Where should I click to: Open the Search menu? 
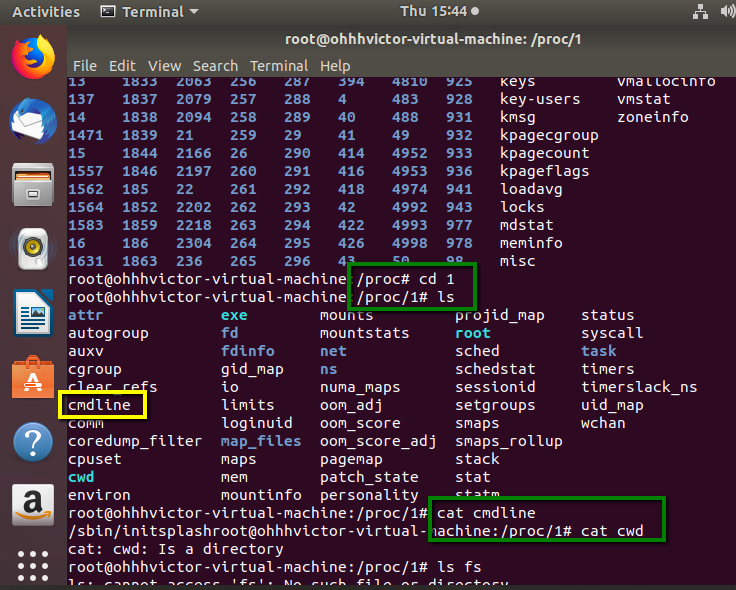(215, 66)
